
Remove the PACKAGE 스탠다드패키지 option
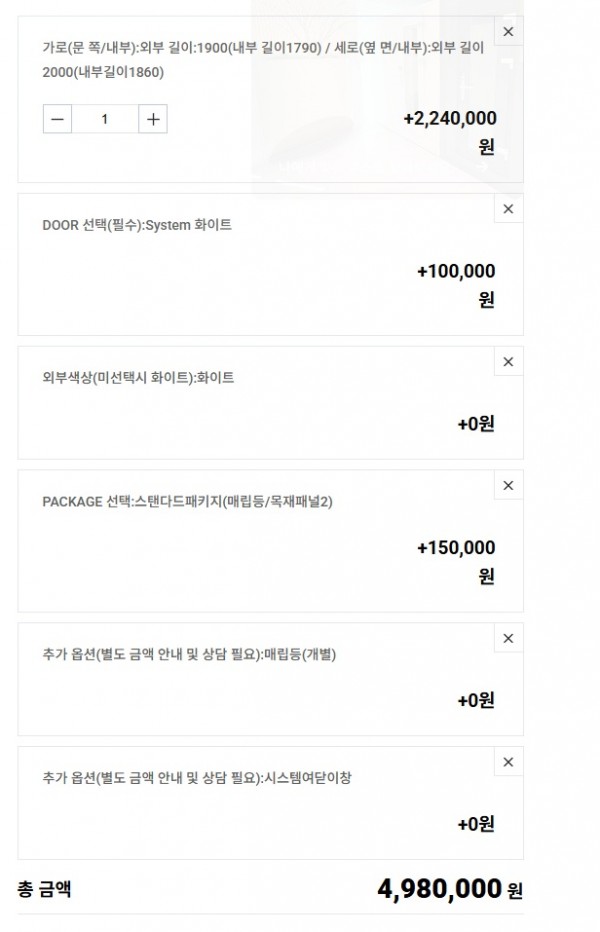508,485
